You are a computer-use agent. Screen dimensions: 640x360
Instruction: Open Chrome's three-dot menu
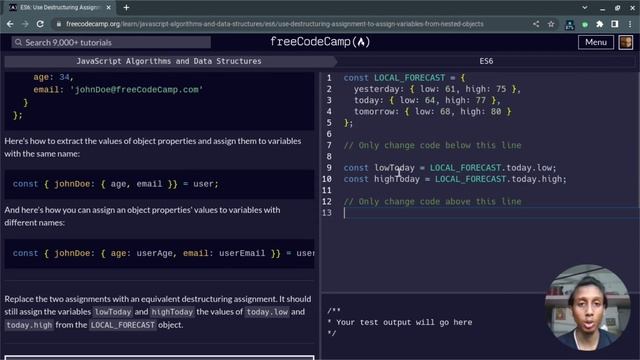coord(630,24)
